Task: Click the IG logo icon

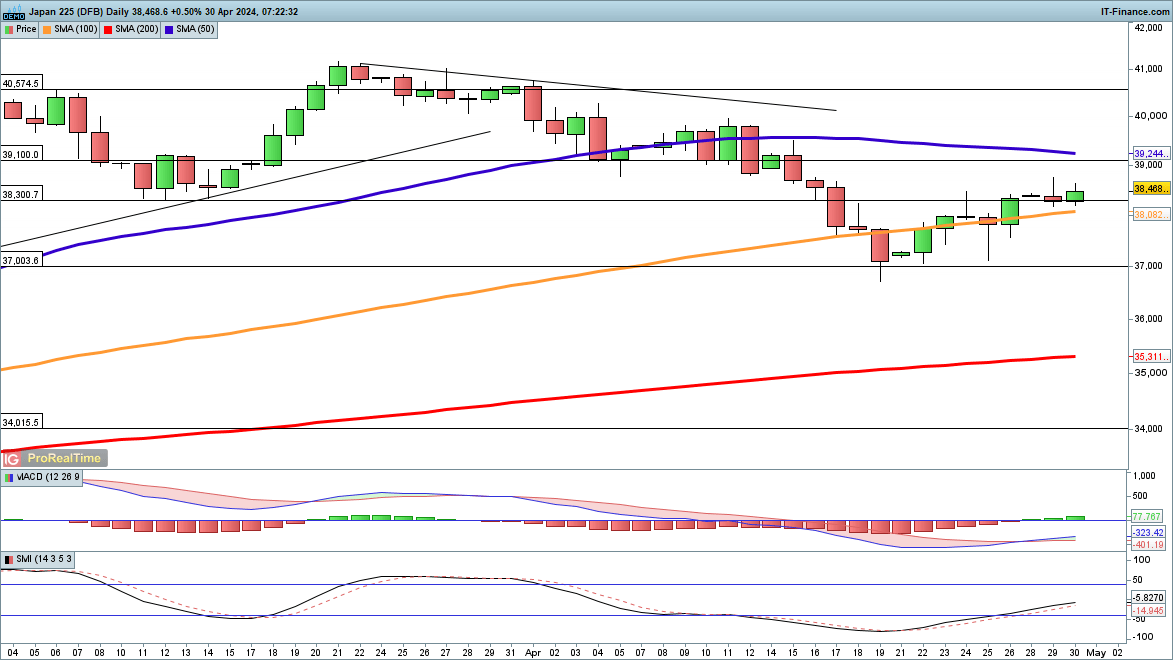Action: tap(12, 459)
